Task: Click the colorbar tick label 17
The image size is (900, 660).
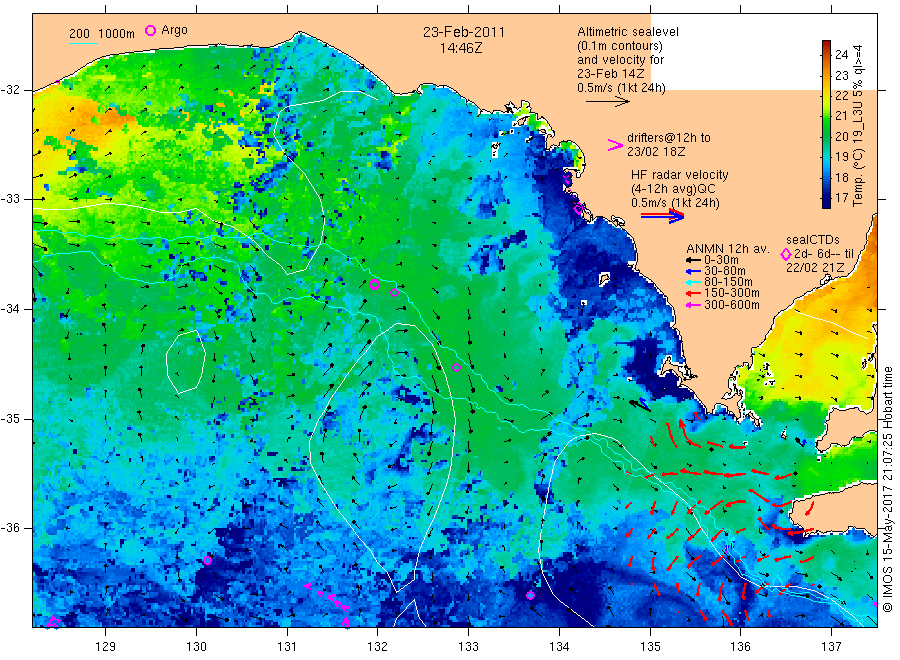Action: [841, 197]
